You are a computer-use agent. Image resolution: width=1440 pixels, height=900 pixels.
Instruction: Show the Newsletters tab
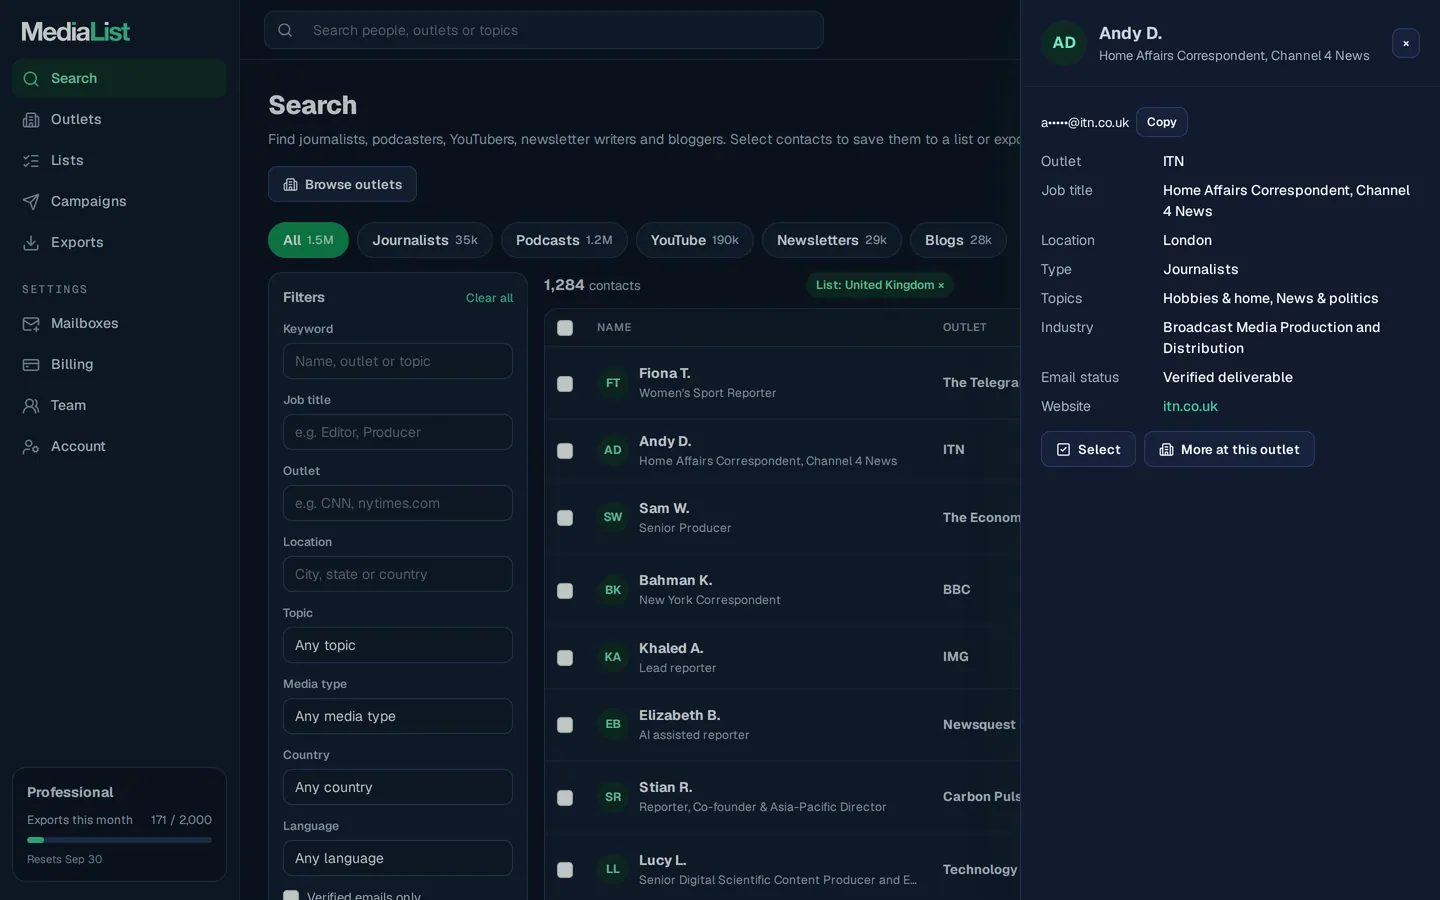point(832,240)
